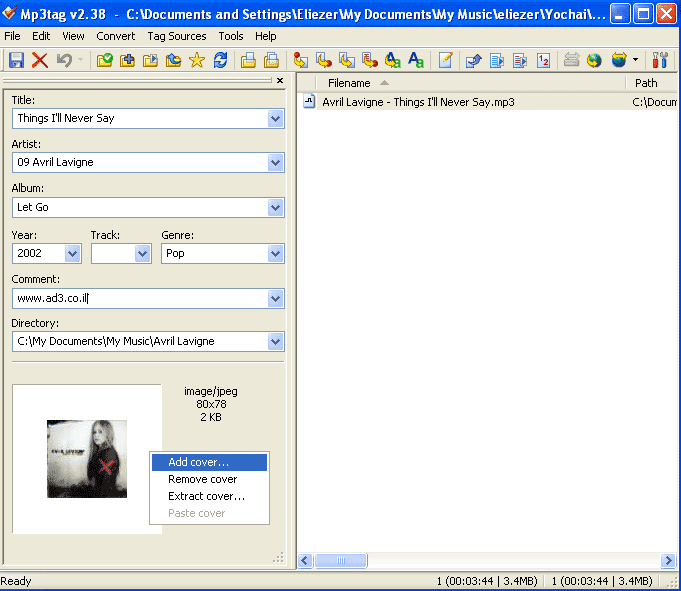The height and width of the screenshot is (591, 681).
Task: Click the yellow star favorites icon
Action: coord(196,60)
